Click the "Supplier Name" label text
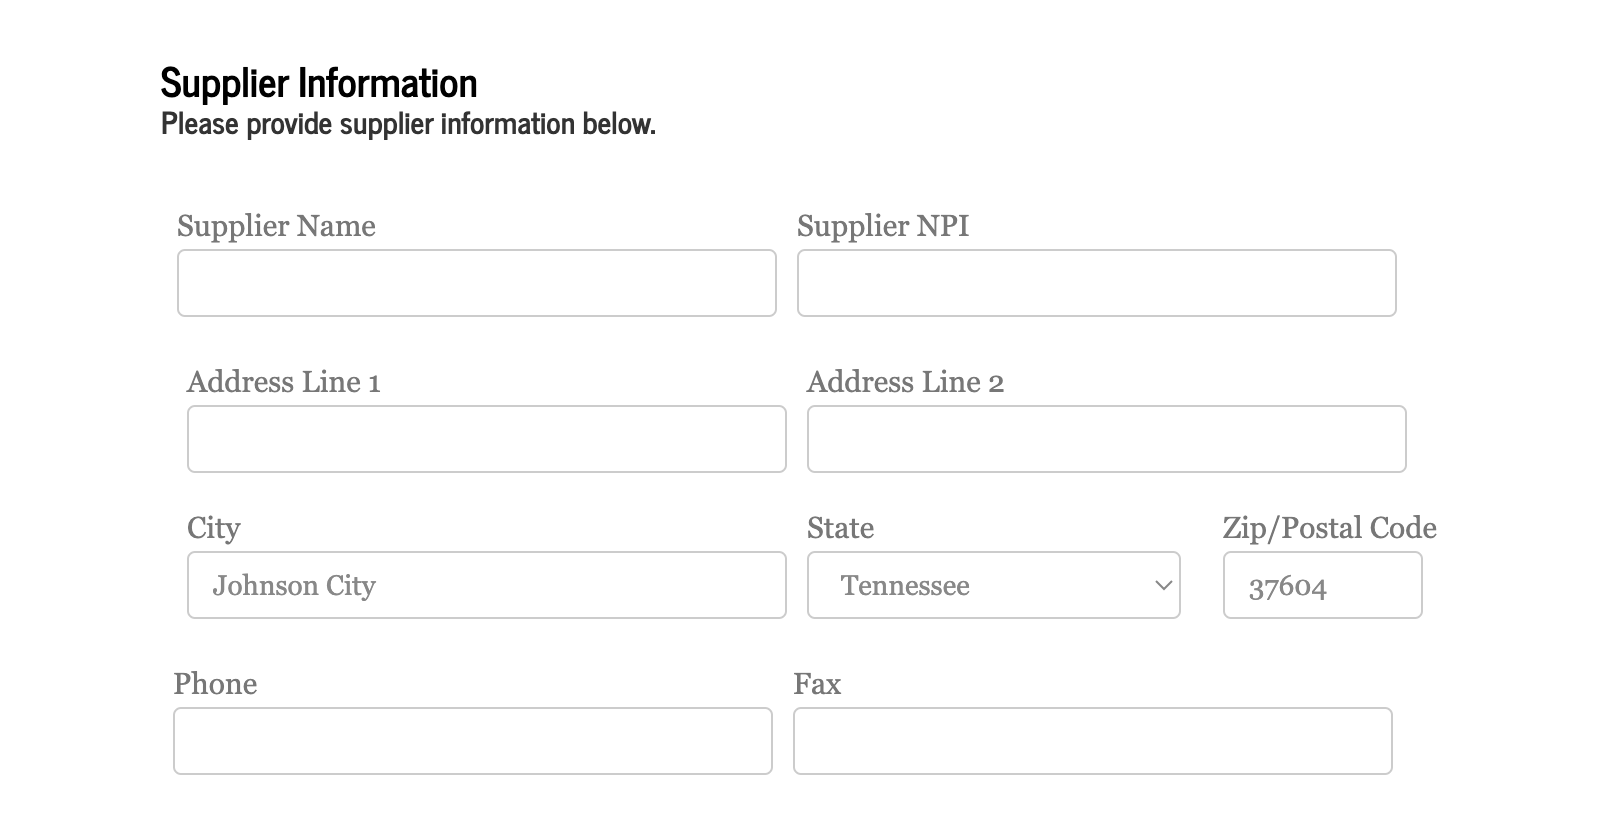This screenshot has height=824, width=1602. coord(276,226)
